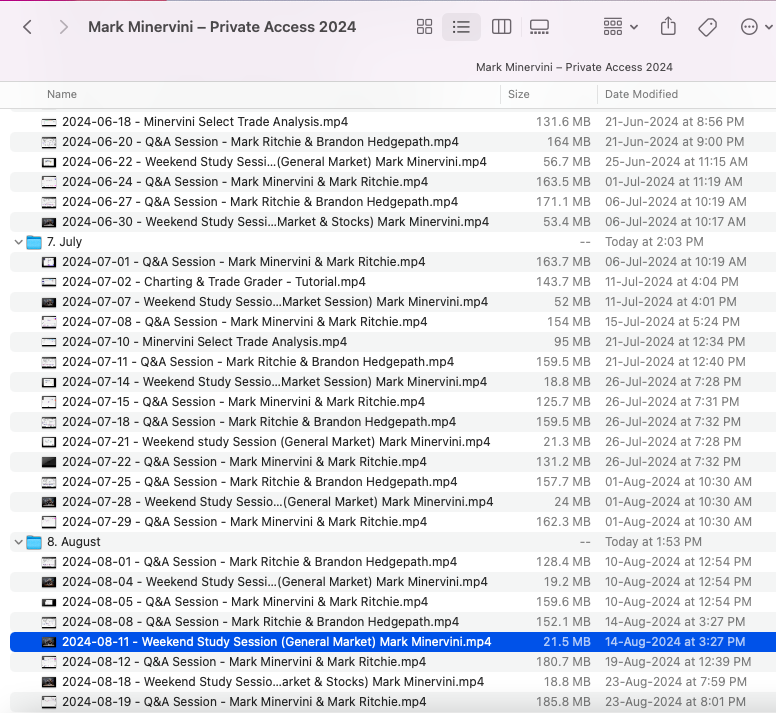776x713 pixels.
Task: Select 2024-07-14 Weekend Study Session file
Action: coord(275,382)
